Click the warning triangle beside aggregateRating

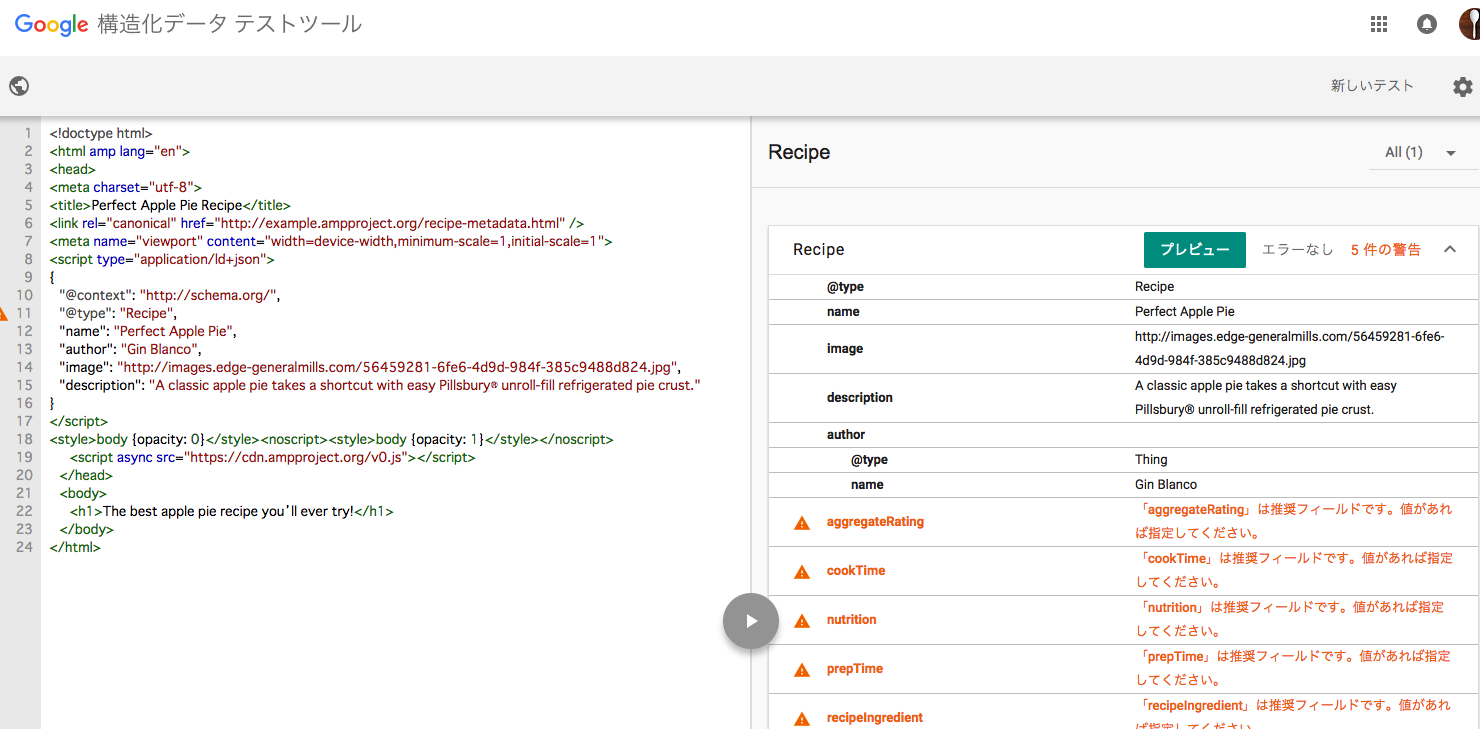pos(801,521)
